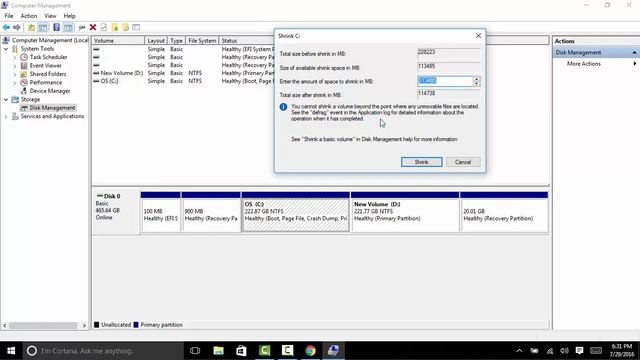Collapse the System Tools node
The height and width of the screenshot is (360, 640).
click(6, 49)
